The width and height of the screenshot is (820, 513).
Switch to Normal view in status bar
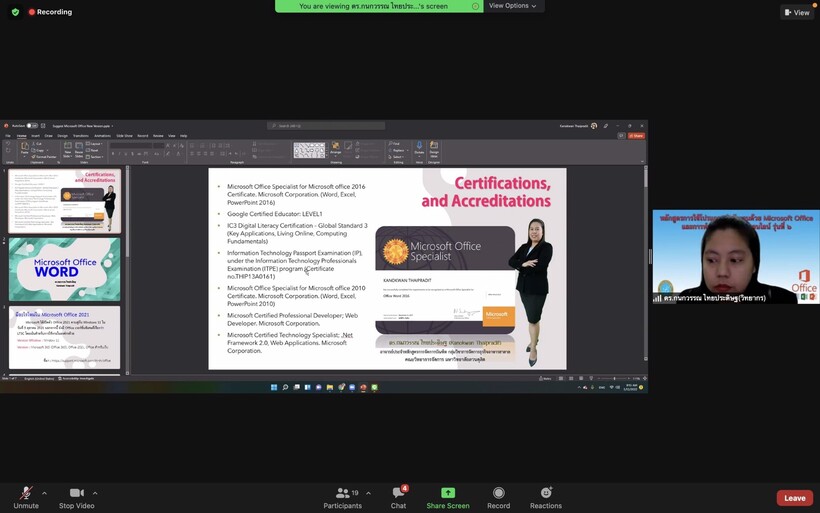point(561,379)
